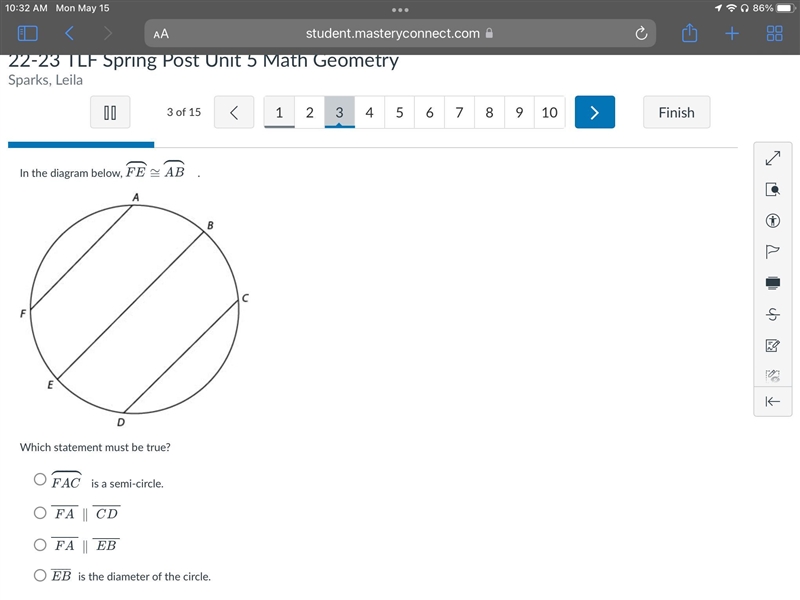The height and width of the screenshot is (600, 800).
Task: Tap the Wi-Fi status icon
Action: [732, 8]
